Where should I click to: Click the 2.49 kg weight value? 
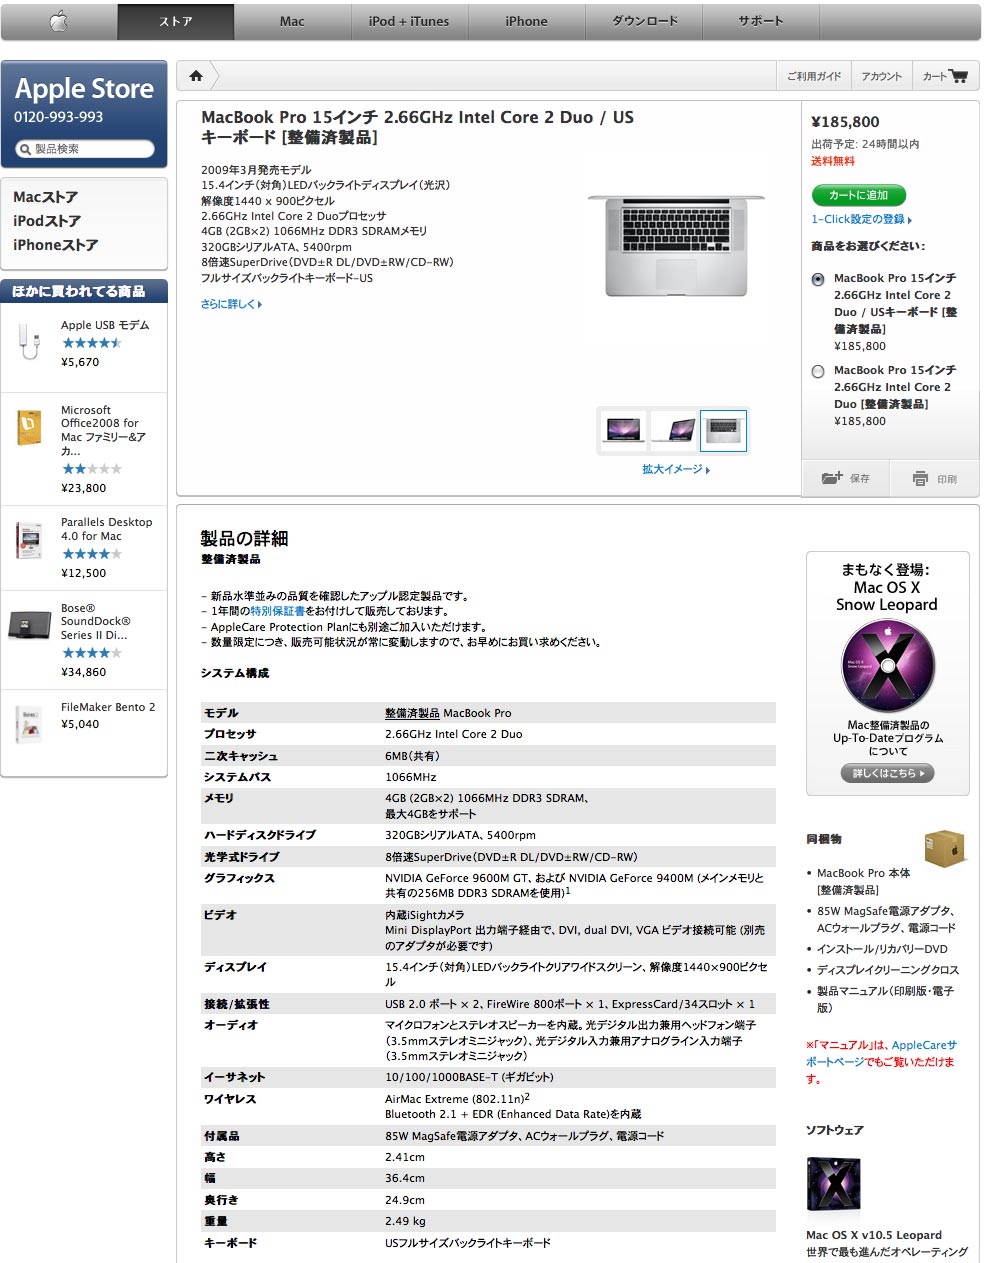pyautogui.click(x=405, y=1221)
